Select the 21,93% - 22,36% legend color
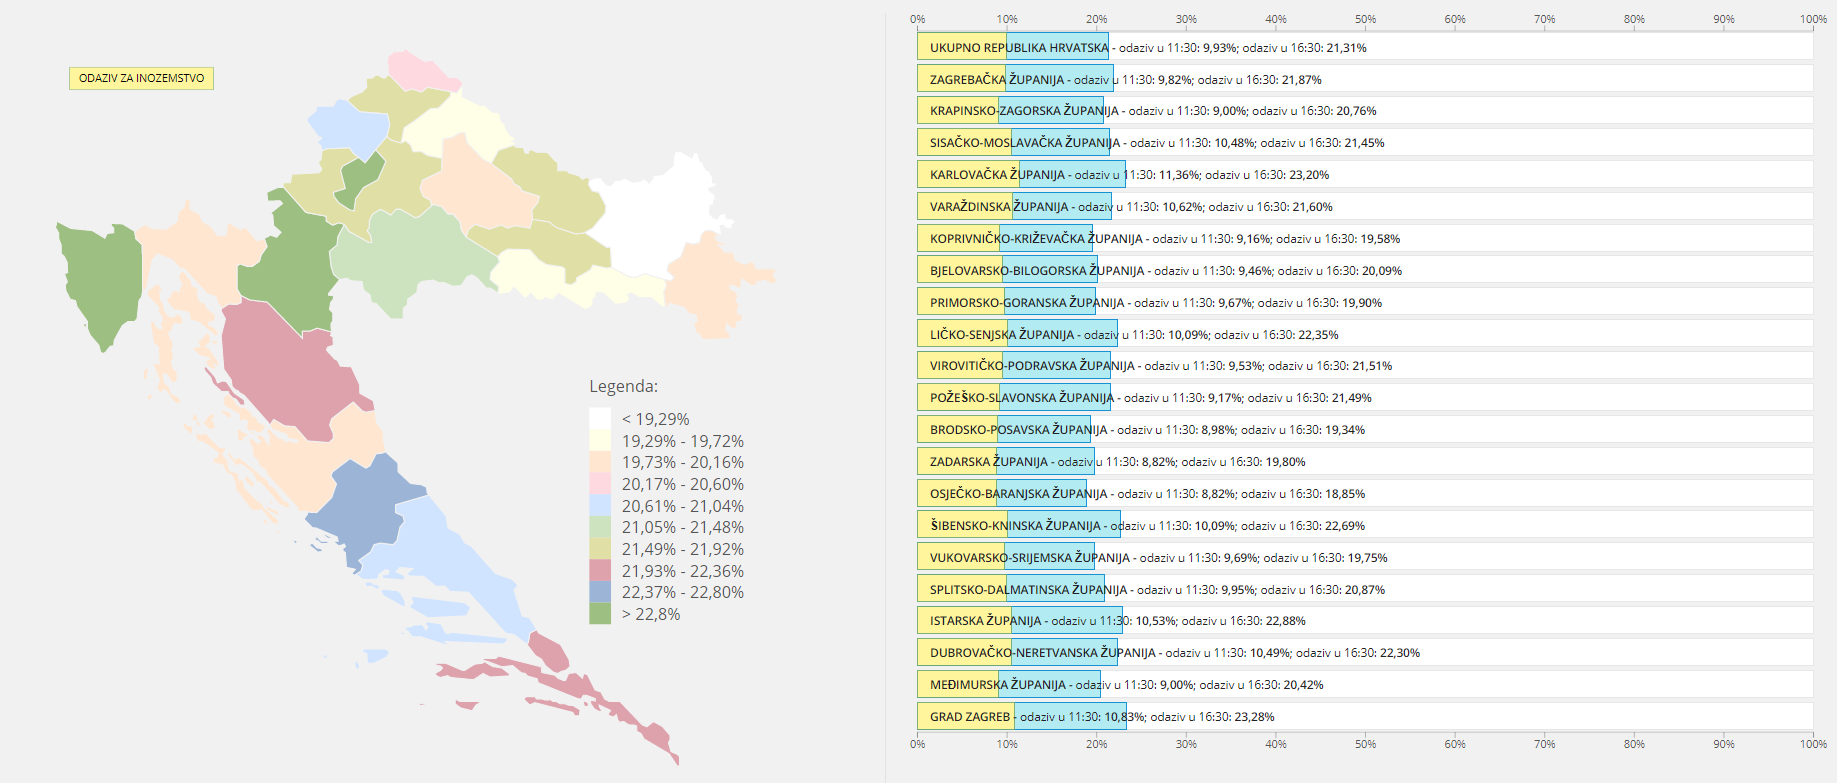Viewport: 1837px width, 783px height. (x=600, y=571)
